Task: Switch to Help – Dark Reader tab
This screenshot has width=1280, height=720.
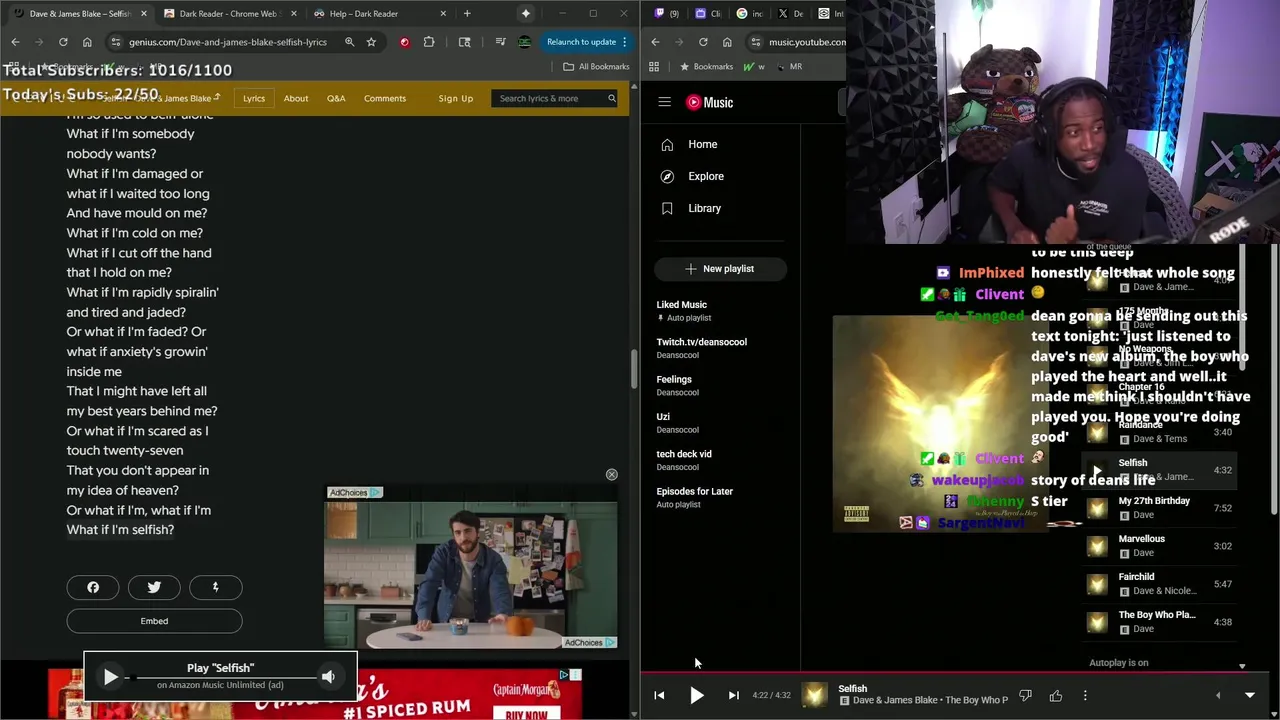Action: tap(364, 14)
